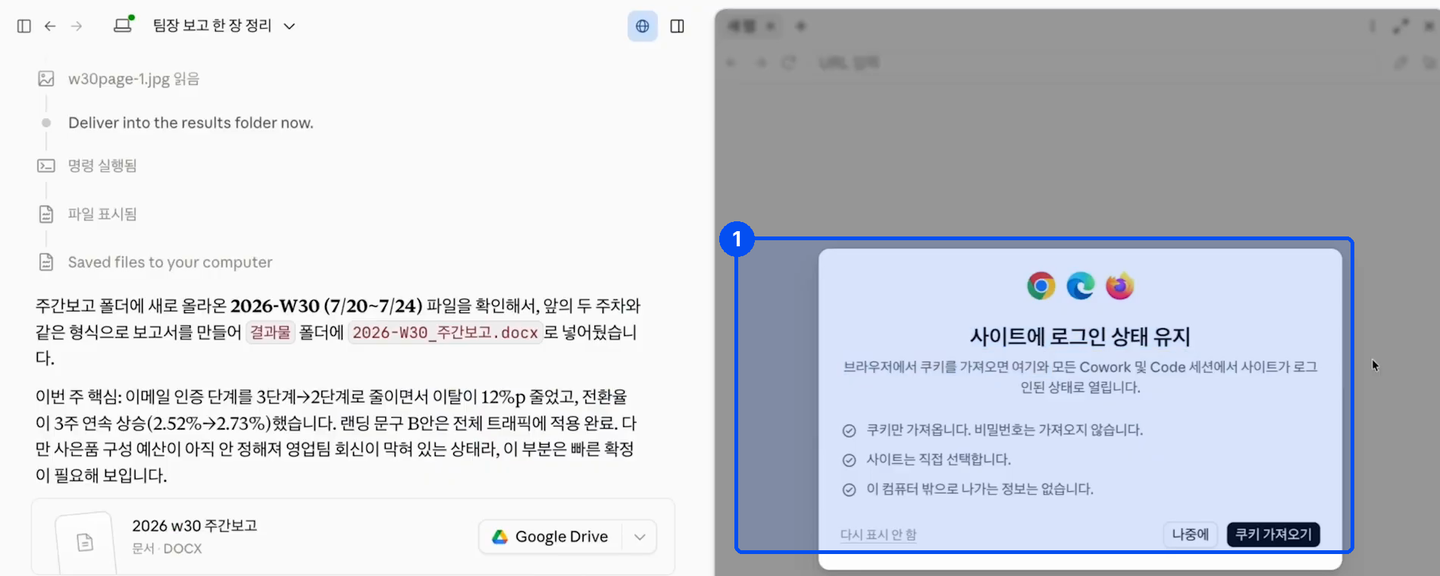Image resolution: width=1440 pixels, height=576 pixels.
Task: Open the w30page-1.jpg 읽음 step
Action: click(133, 79)
